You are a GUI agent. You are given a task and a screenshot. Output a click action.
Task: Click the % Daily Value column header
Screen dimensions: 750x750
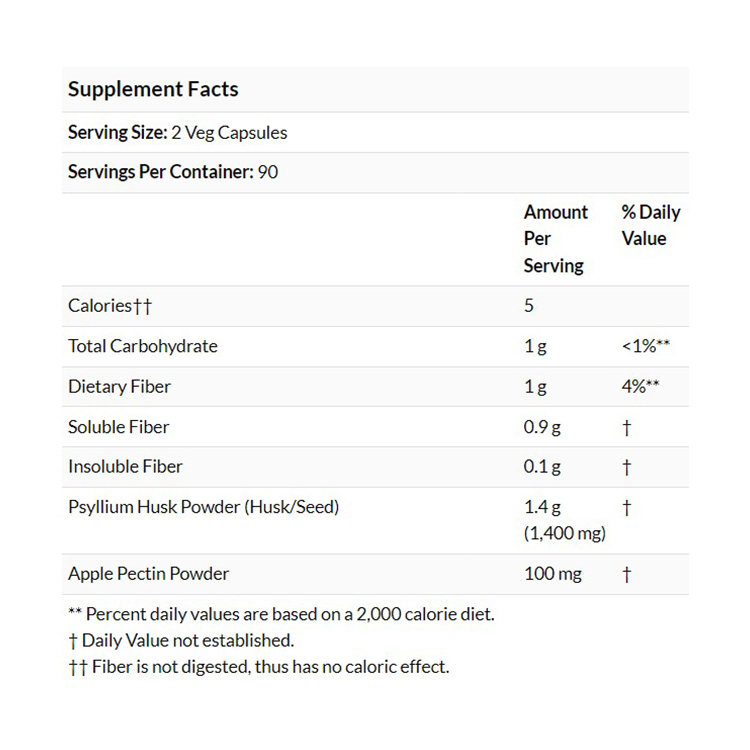click(650, 225)
